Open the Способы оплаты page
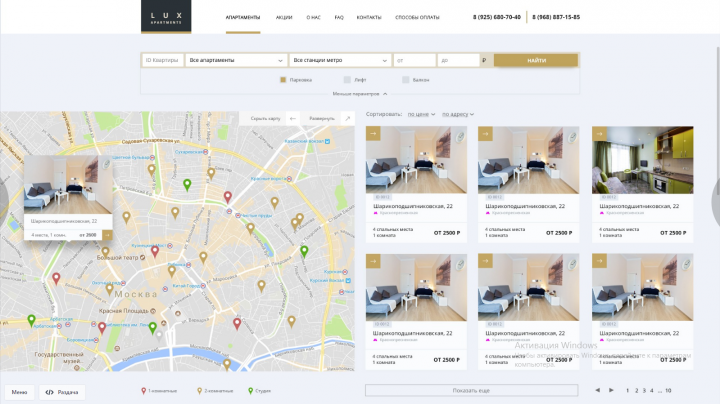 pos(417,17)
